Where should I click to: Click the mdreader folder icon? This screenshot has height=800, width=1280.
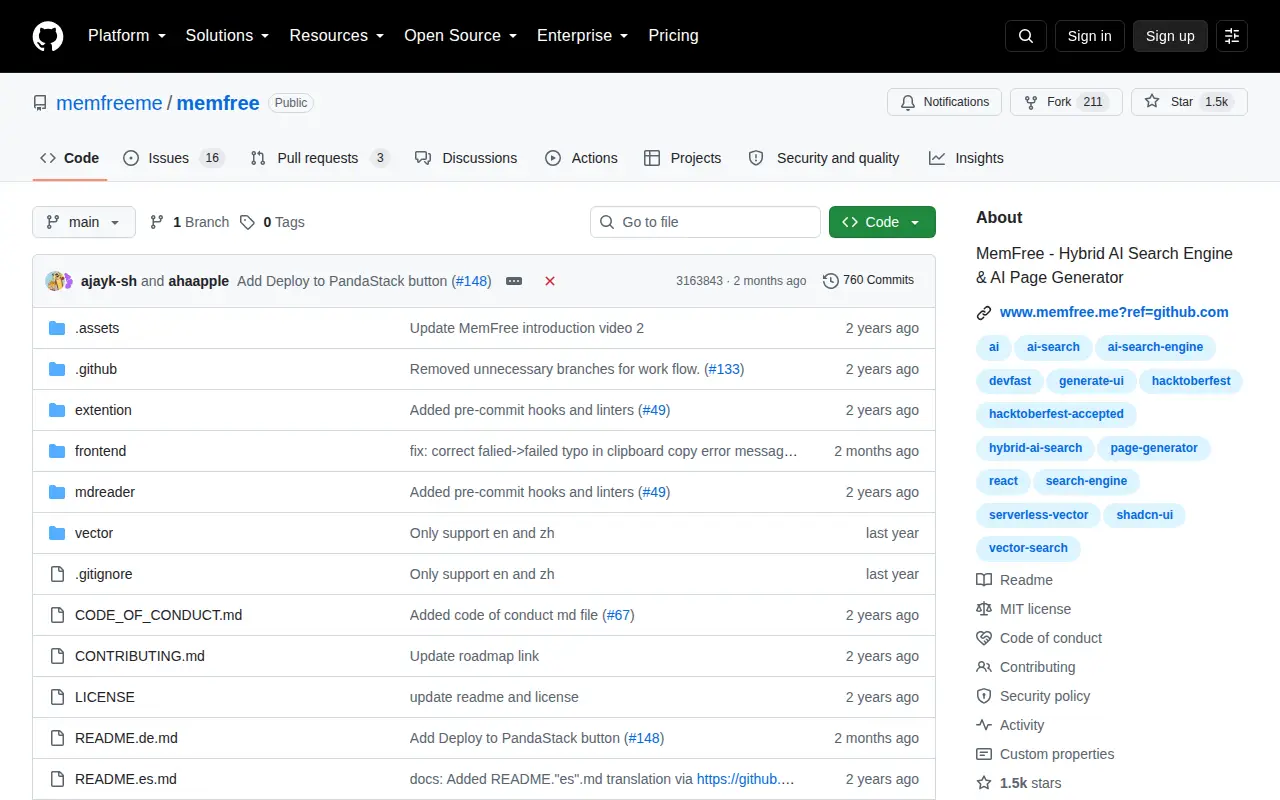[x=57, y=492]
